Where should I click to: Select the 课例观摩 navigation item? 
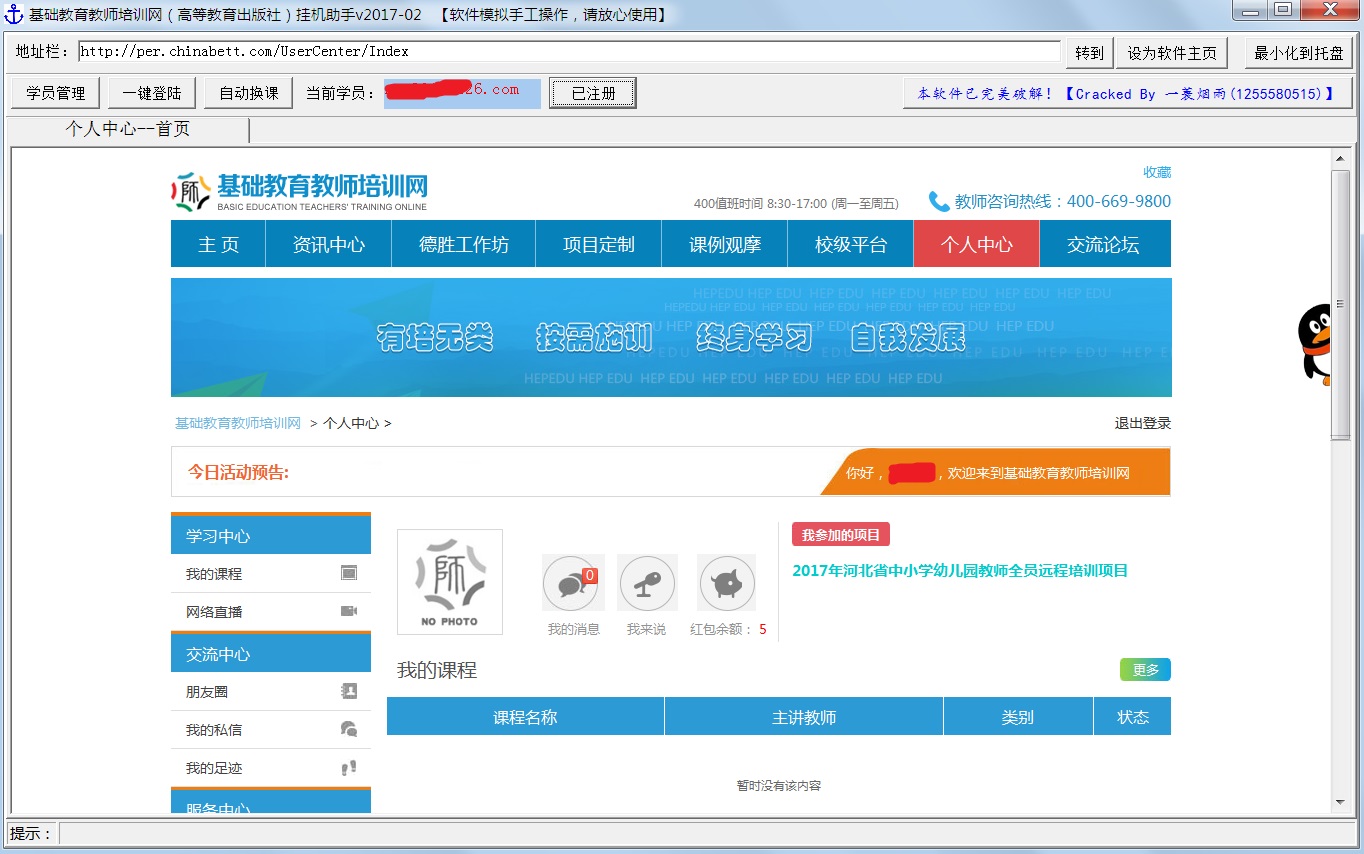[x=724, y=244]
